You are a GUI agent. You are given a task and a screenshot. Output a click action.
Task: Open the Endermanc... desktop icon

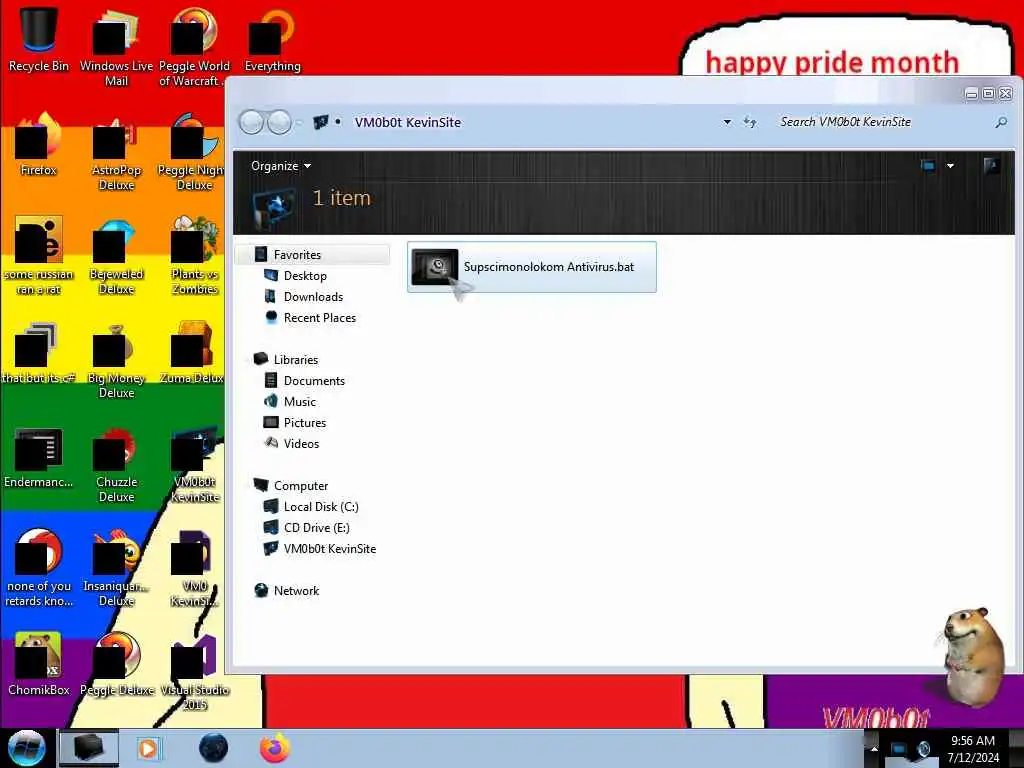(x=39, y=457)
